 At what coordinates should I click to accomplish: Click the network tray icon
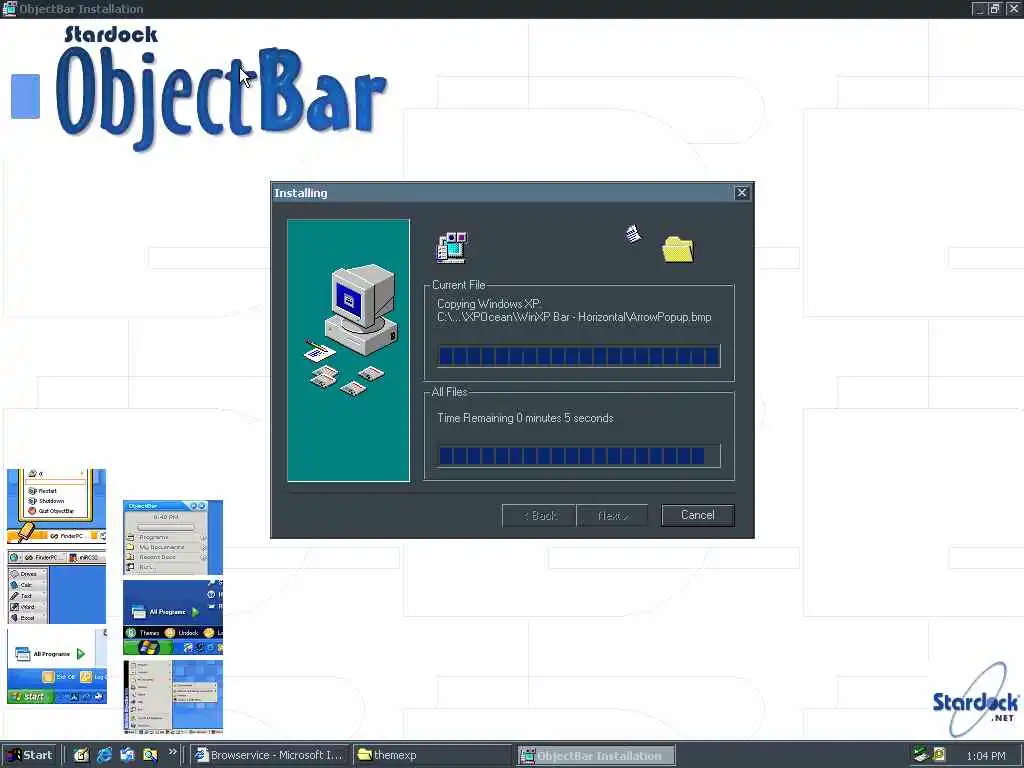tap(921, 754)
